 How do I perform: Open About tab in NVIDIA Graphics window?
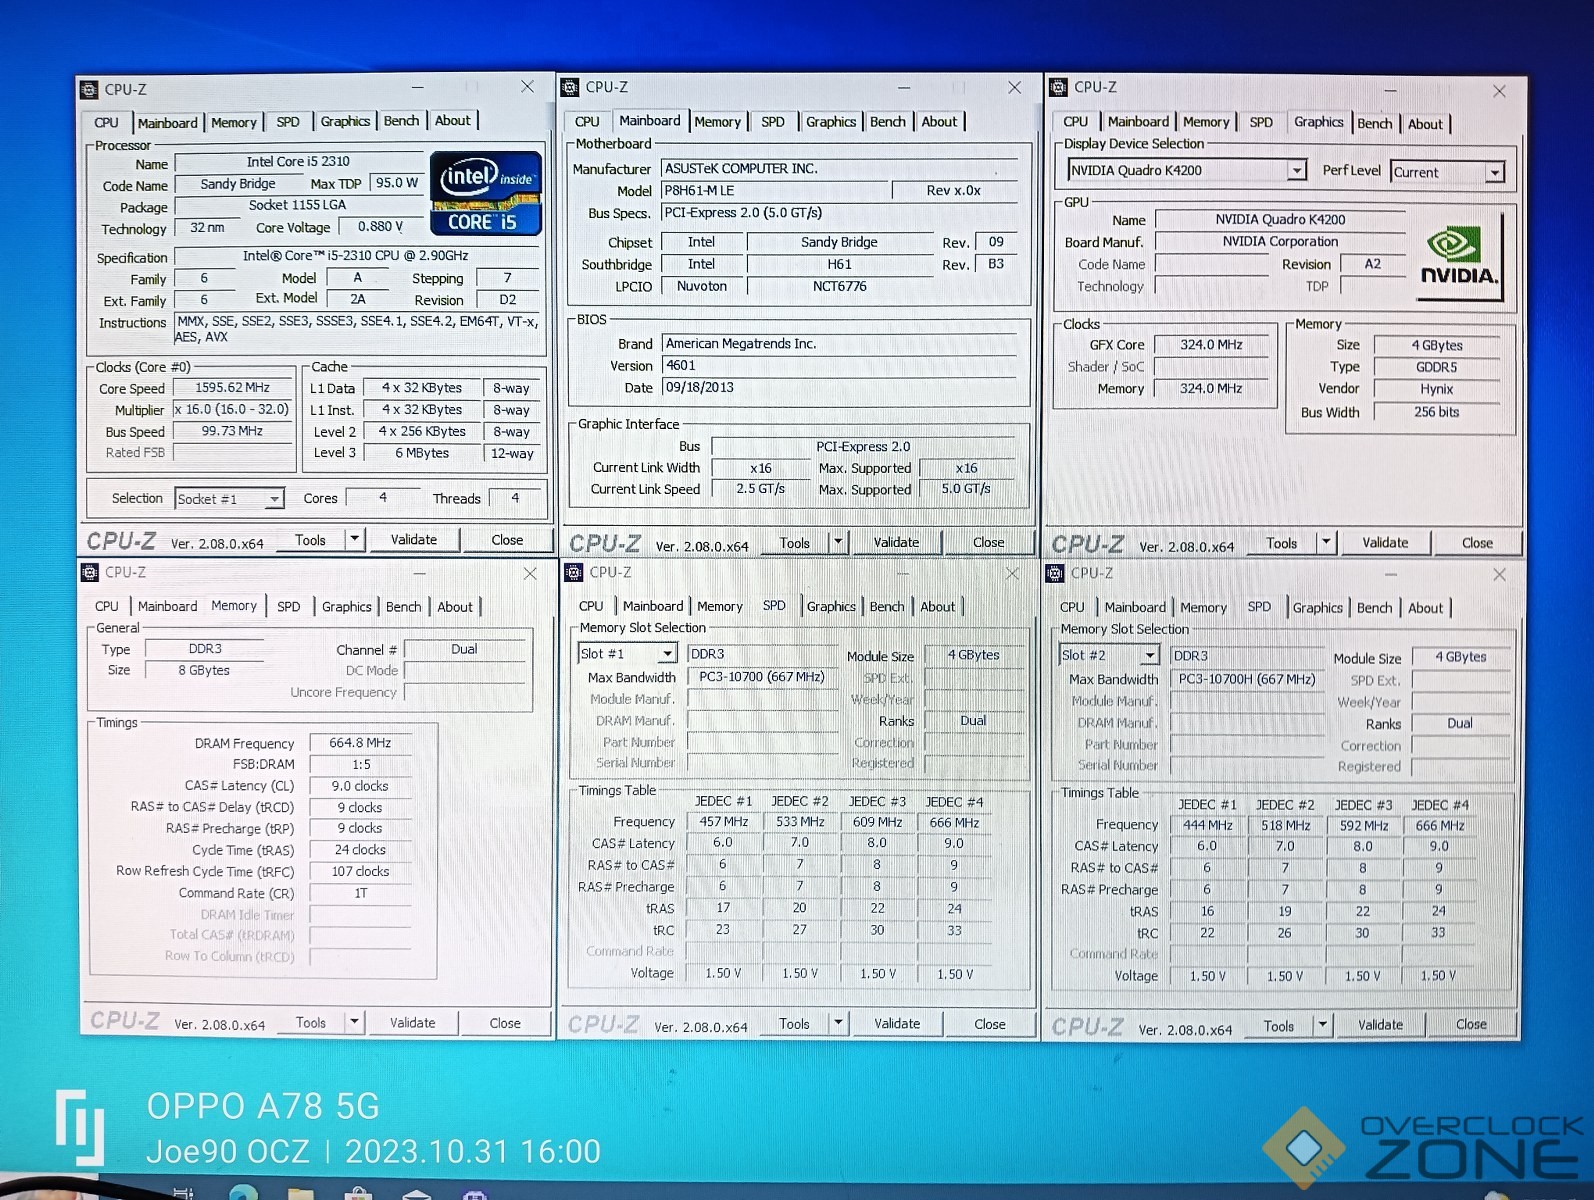point(1425,124)
